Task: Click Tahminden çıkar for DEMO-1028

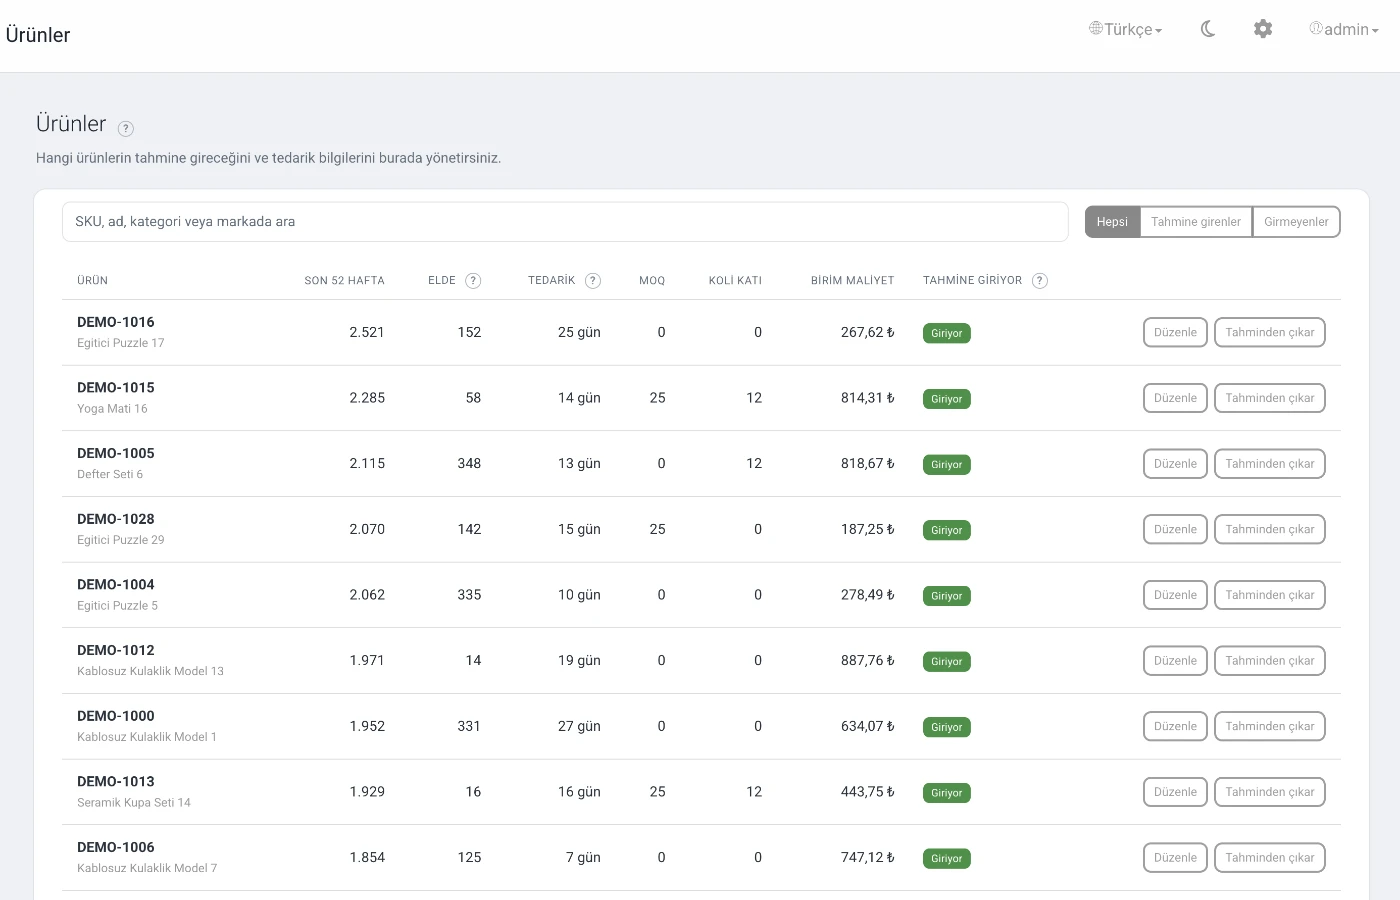Action: (x=1270, y=529)
